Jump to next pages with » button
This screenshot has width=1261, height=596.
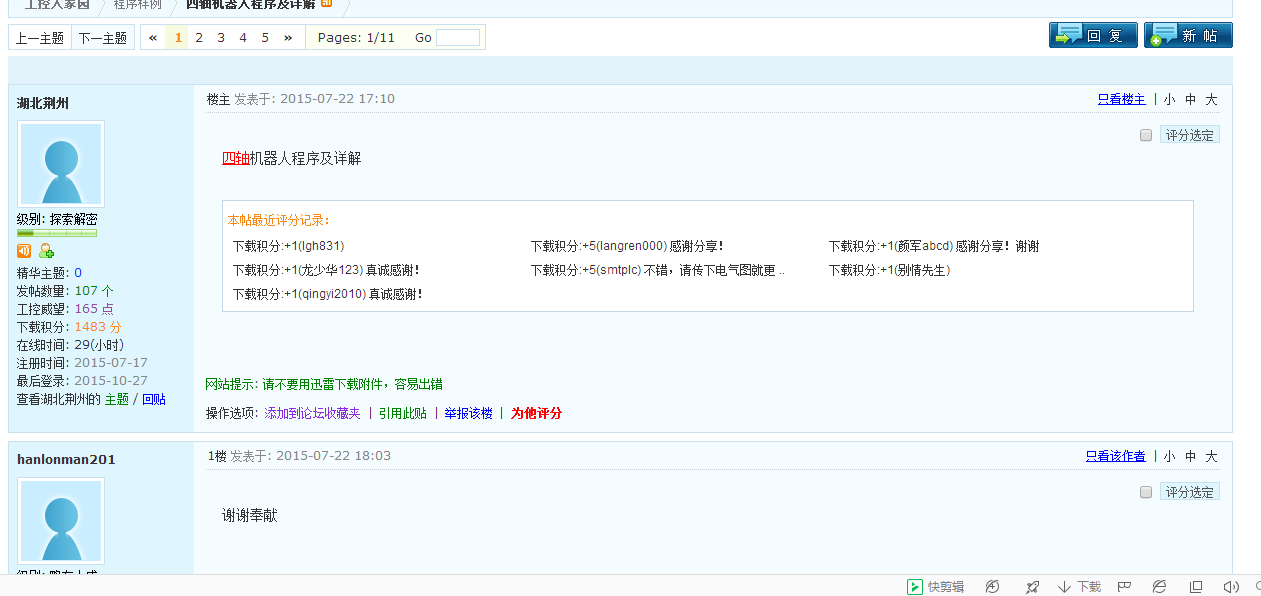pos(288,38)
